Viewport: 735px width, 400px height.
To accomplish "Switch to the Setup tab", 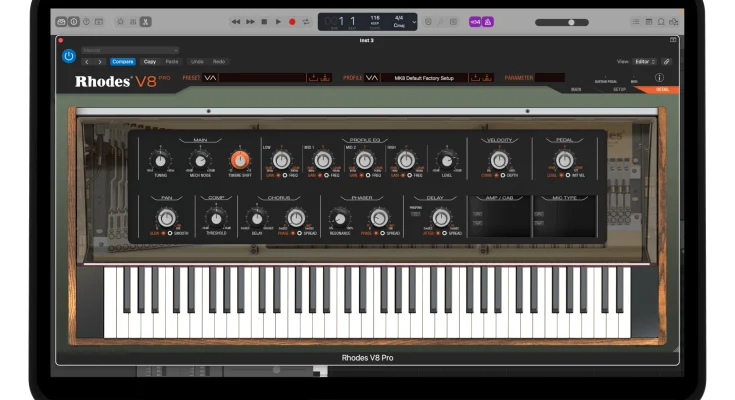I will pos(619,89).
